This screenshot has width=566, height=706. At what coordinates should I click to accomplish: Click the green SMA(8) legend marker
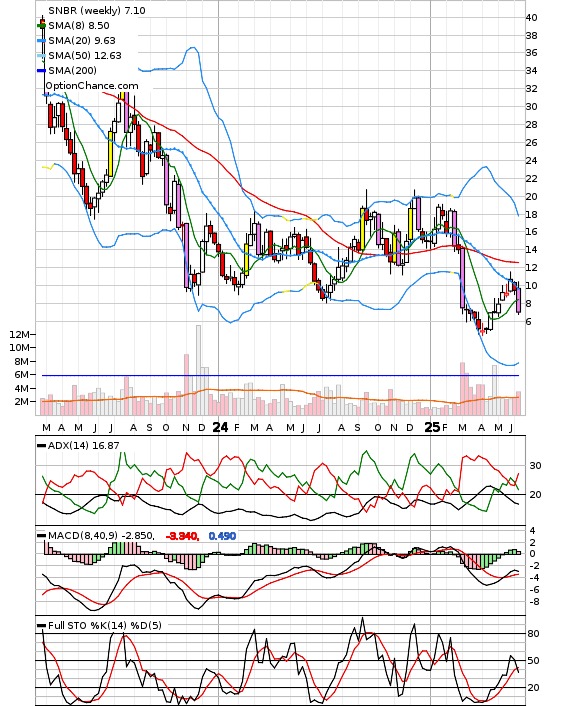point(41,26)
